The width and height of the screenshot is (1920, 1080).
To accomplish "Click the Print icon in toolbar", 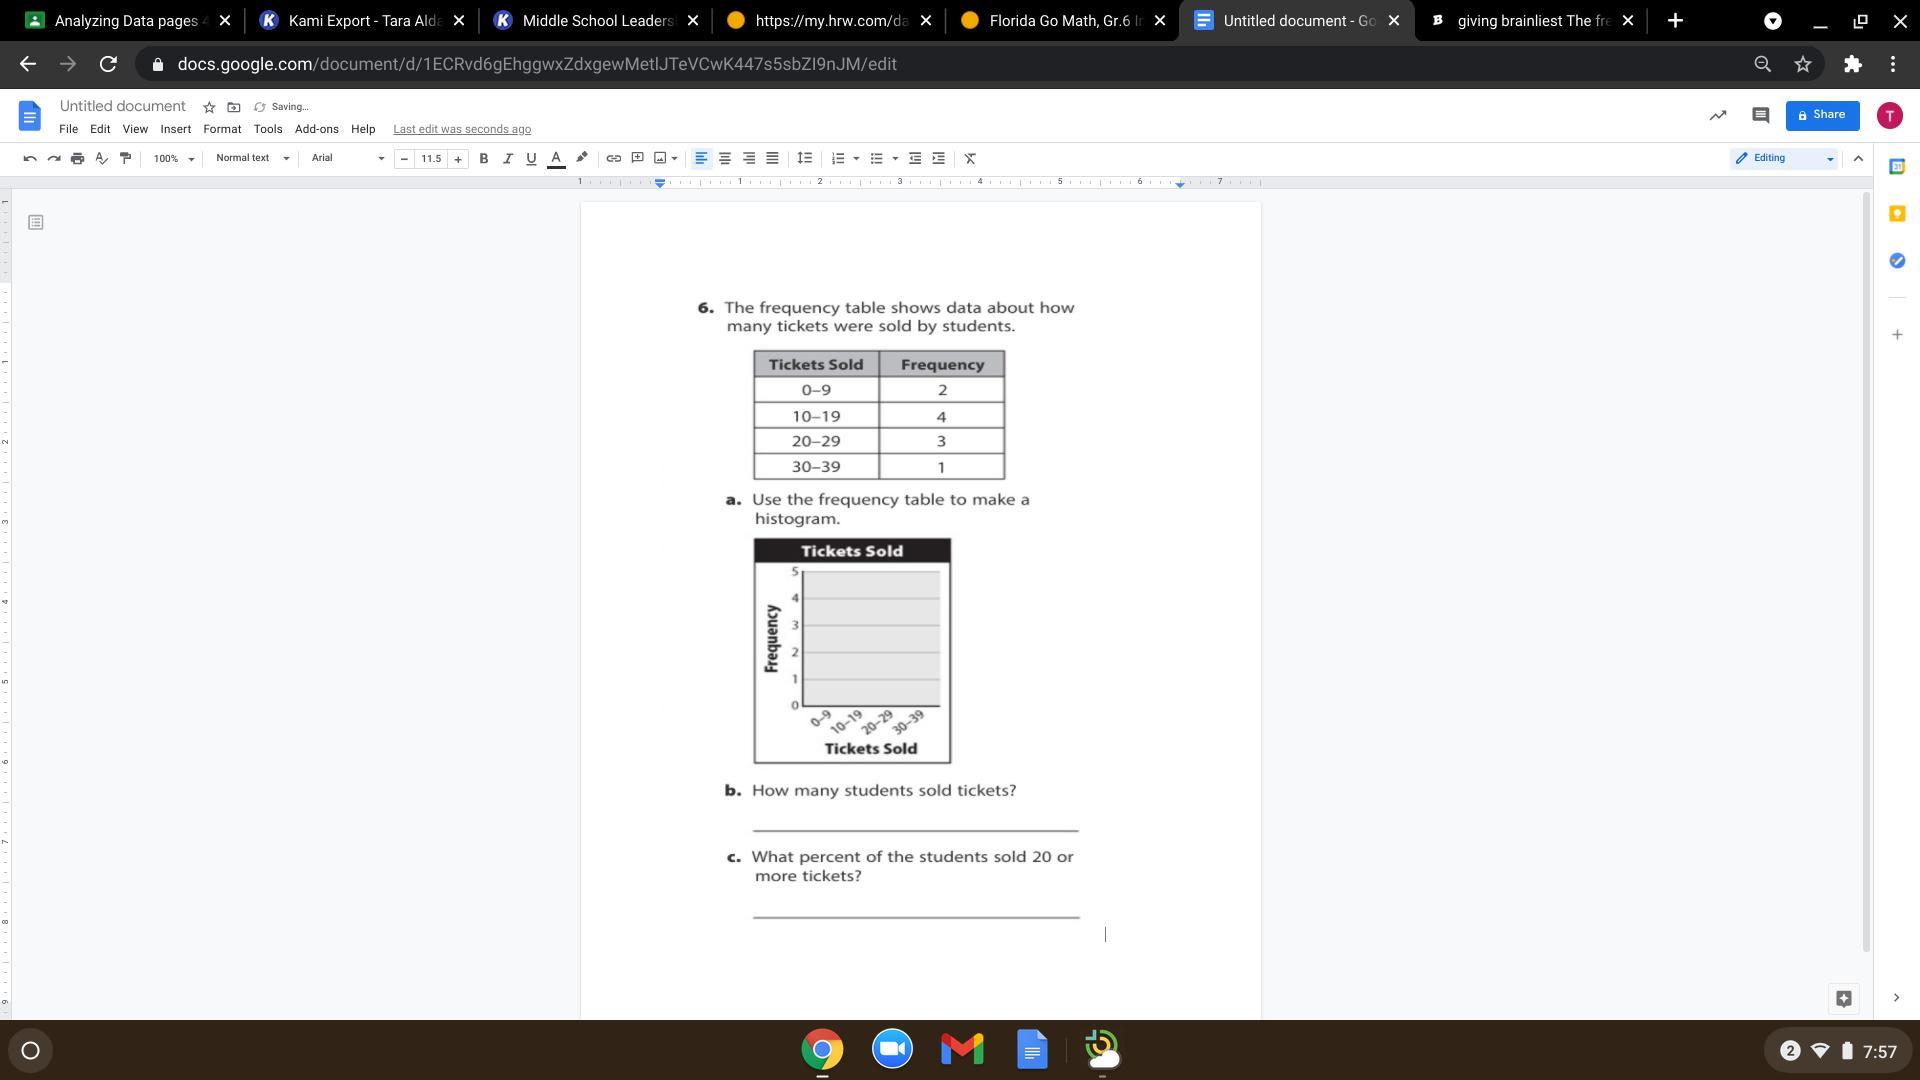I will (x=77, y=158).
